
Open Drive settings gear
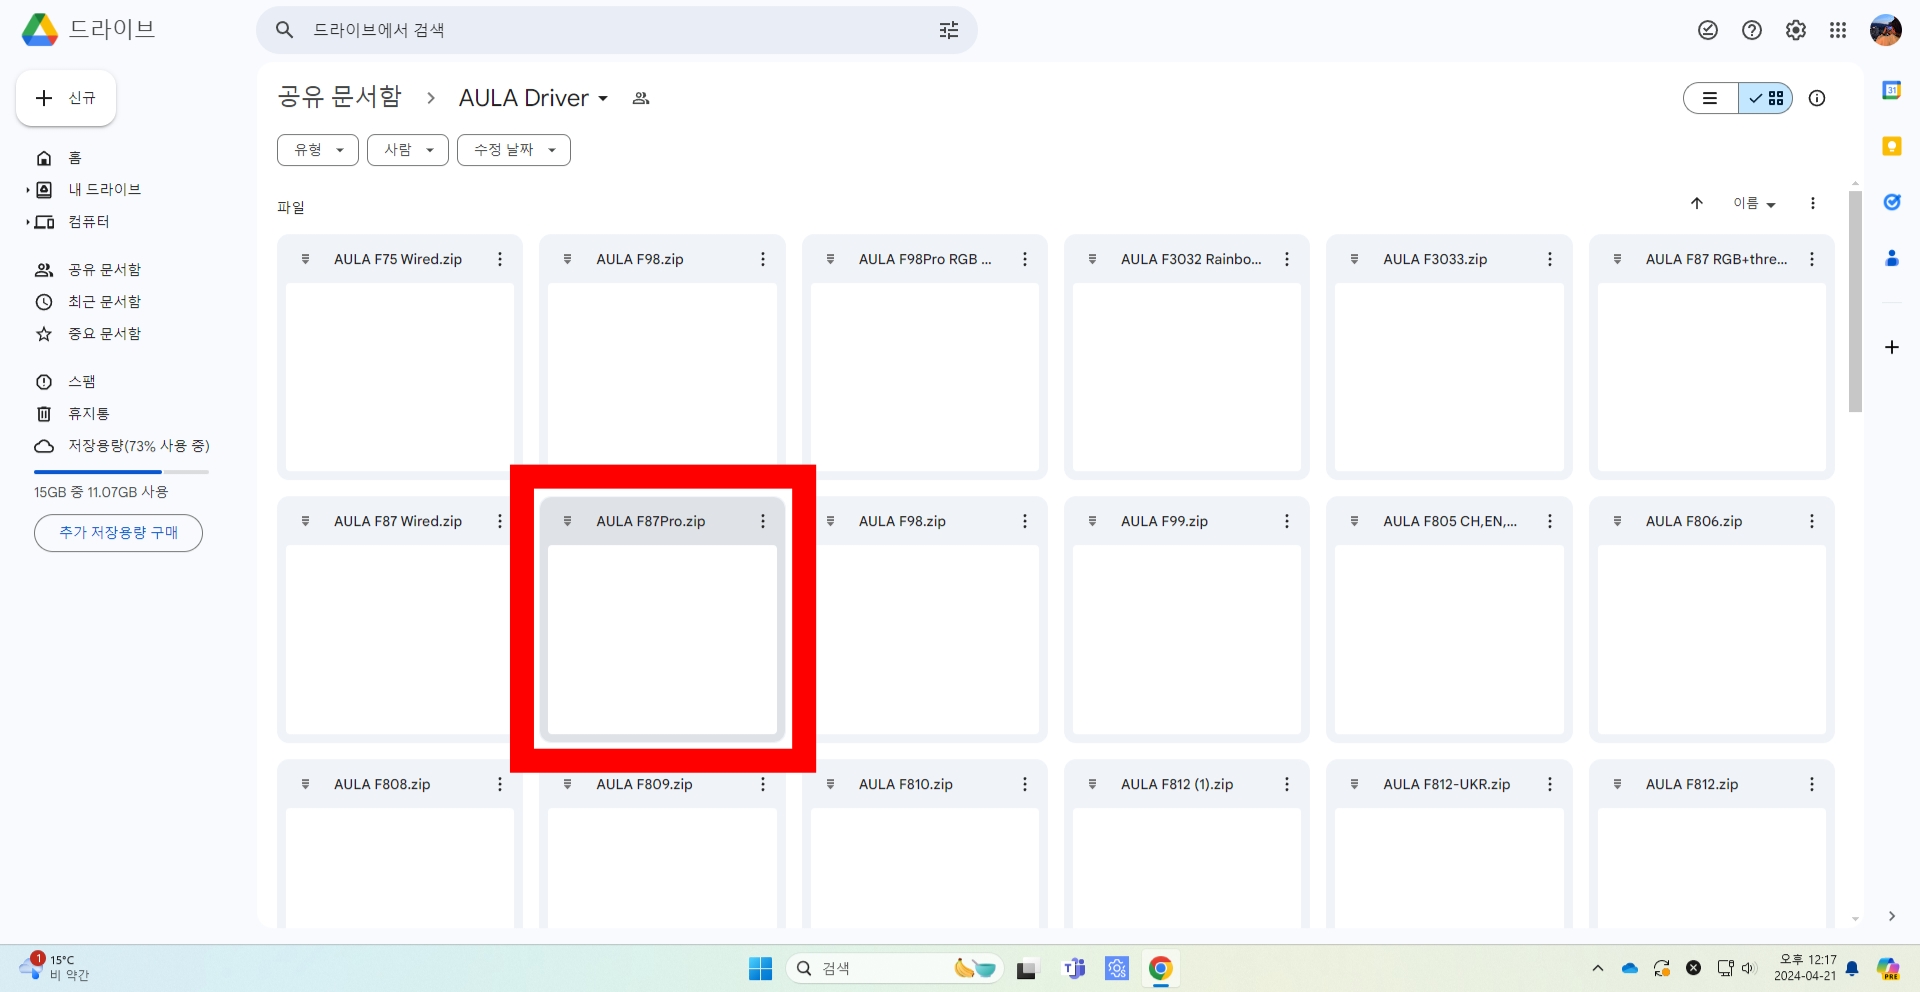[x=1796, y=30]
